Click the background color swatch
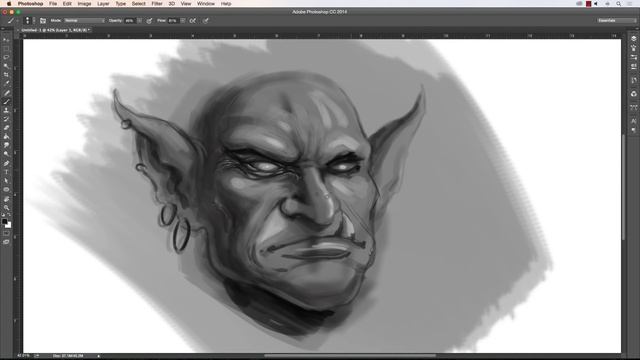The height and width of the screenshot is (360, 640). click(9, 226)
